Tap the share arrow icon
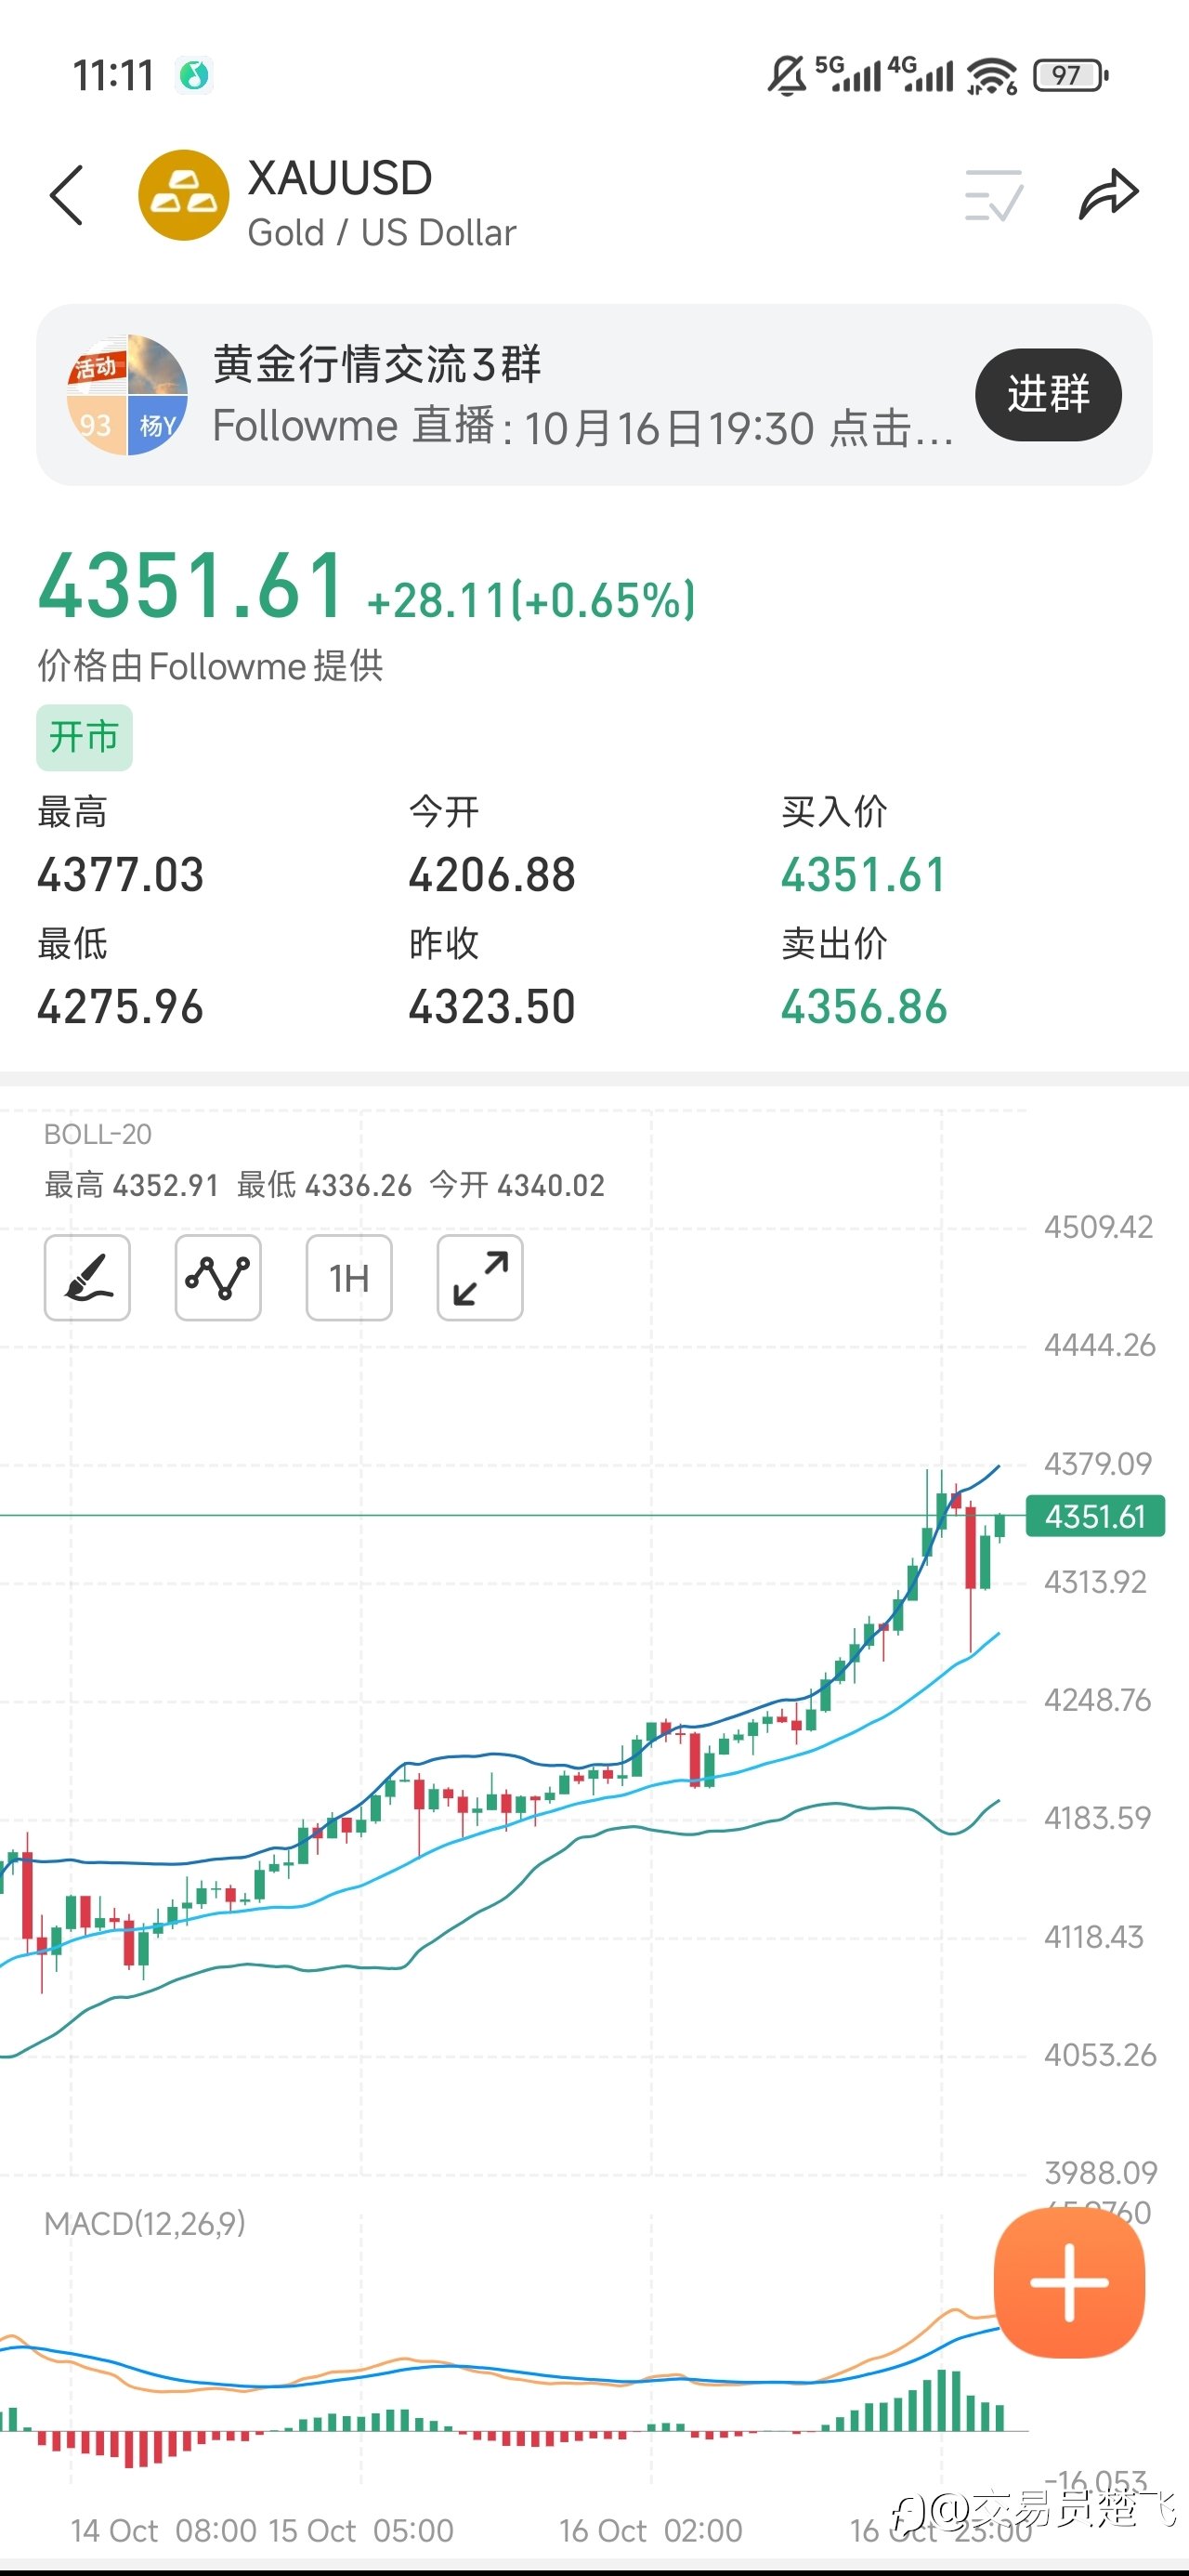The height and width of the screenshot is (2576, 1189). coord(1108,195)
